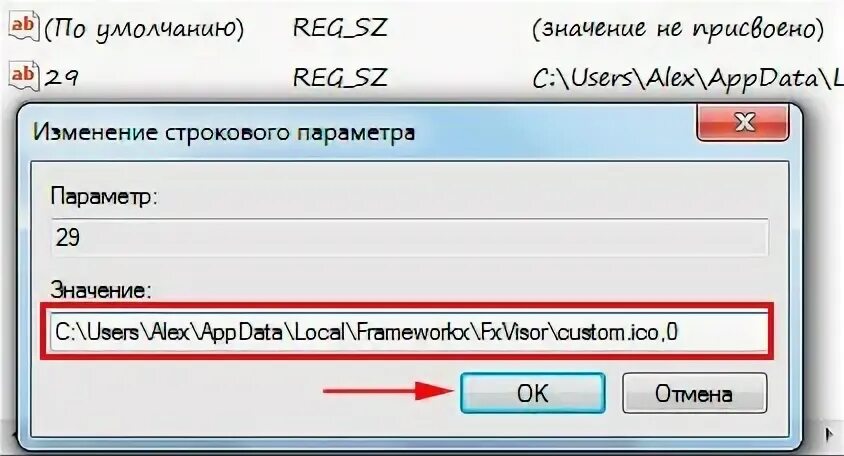Click the Параметр: label
This screenshot has width=844, height=456.
point(104,197)
